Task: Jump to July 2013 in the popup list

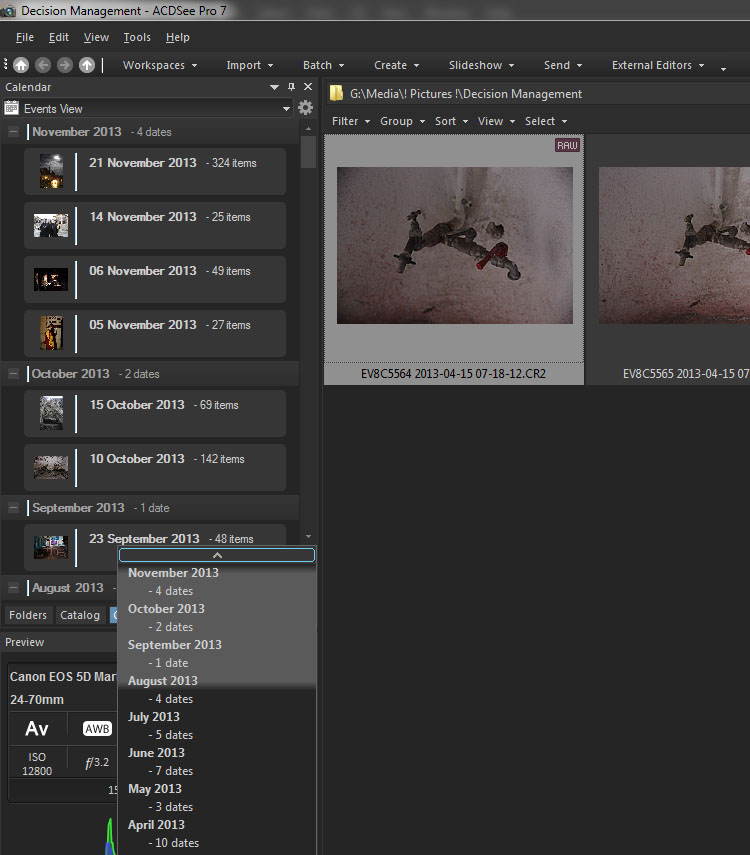Action: (154, 717)
